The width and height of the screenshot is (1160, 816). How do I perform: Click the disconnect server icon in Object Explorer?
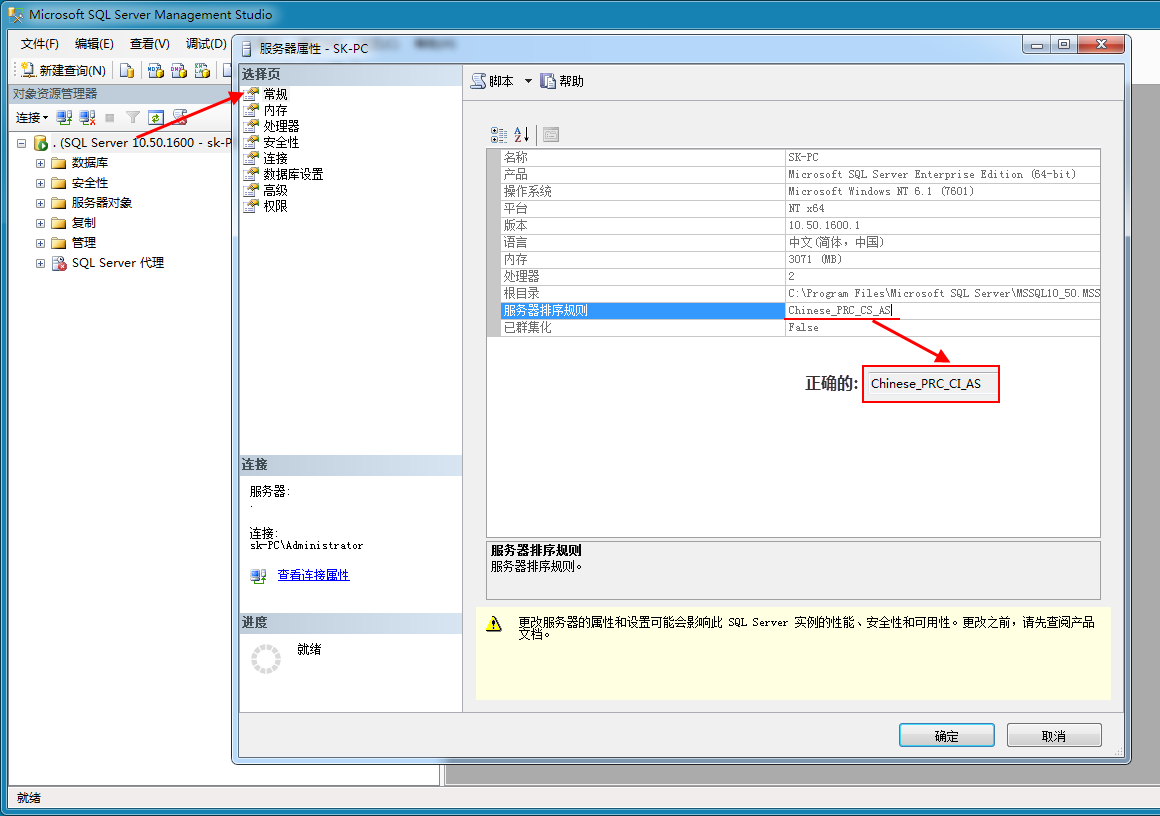(x=87, y=118)
